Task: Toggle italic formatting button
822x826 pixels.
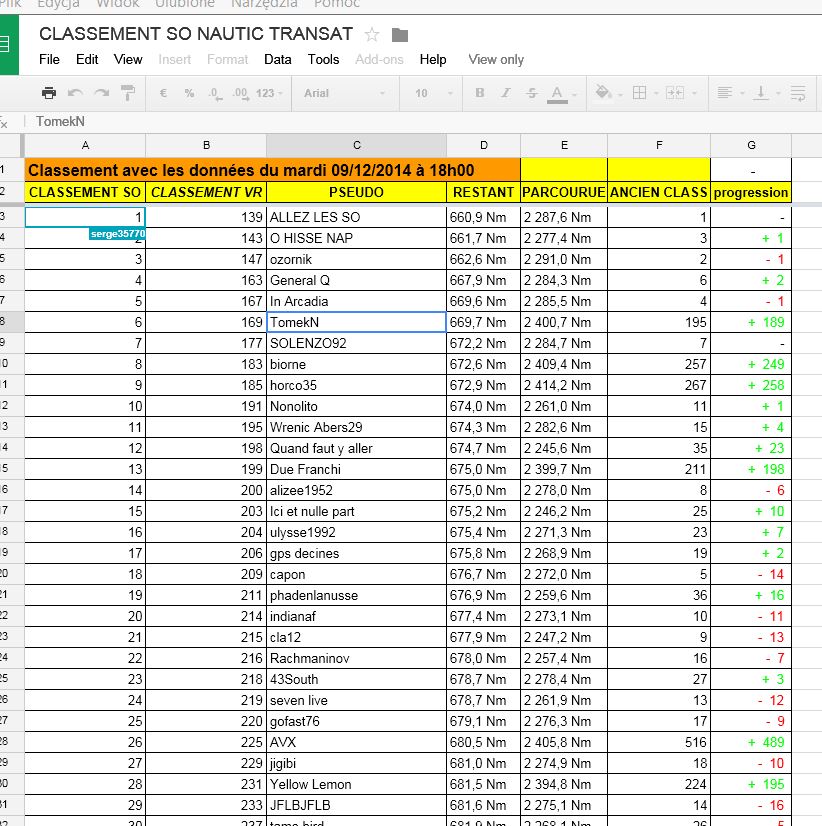Action: point(506,93)
